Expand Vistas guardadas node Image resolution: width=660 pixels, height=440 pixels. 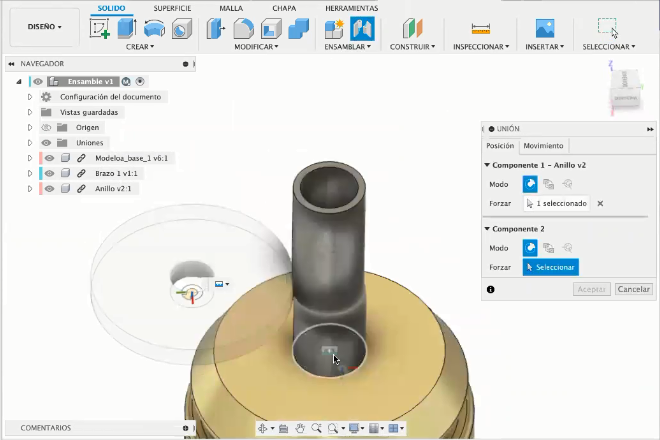[30, 112]
